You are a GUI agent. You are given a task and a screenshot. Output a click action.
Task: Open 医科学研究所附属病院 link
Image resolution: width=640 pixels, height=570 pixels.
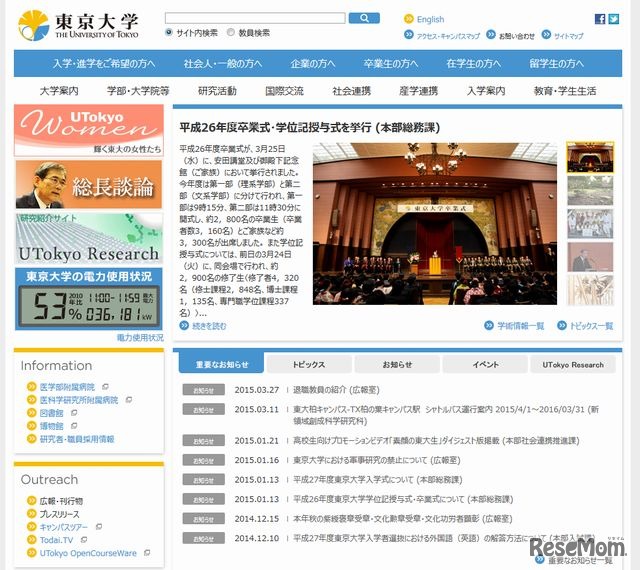pyautogui.click(x=79, y=400)
